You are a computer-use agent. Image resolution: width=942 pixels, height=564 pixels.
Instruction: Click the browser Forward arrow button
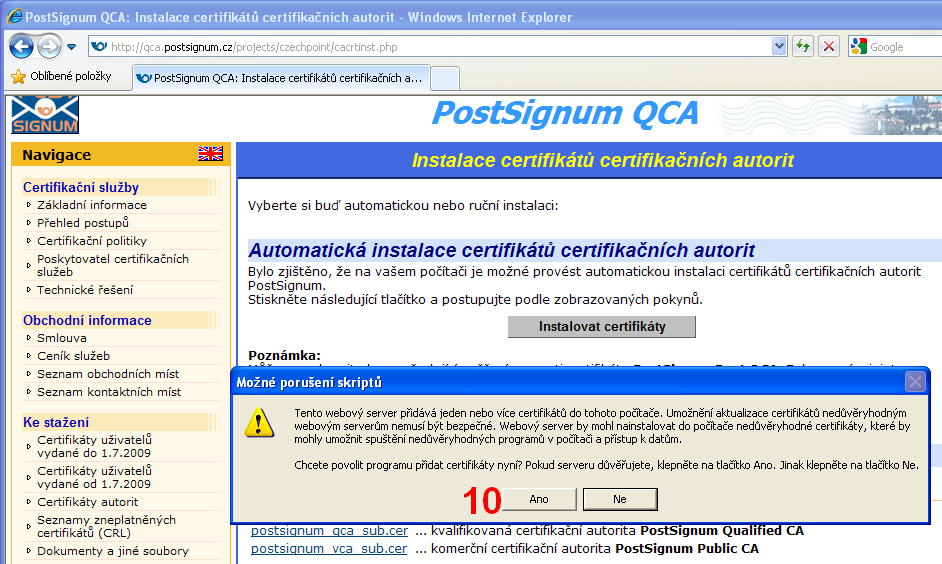pos(49,46)
